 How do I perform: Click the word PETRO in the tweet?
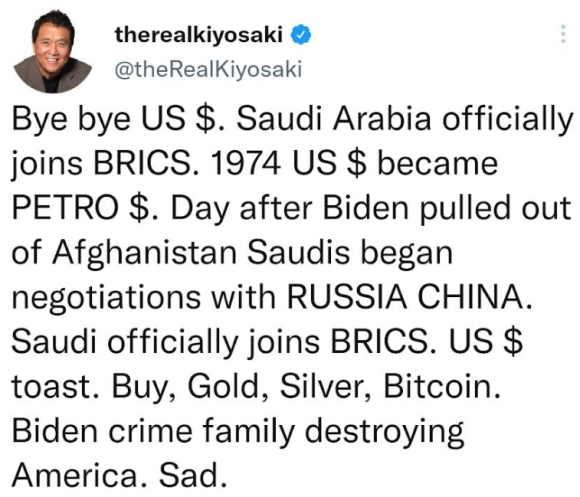point(65,209)
